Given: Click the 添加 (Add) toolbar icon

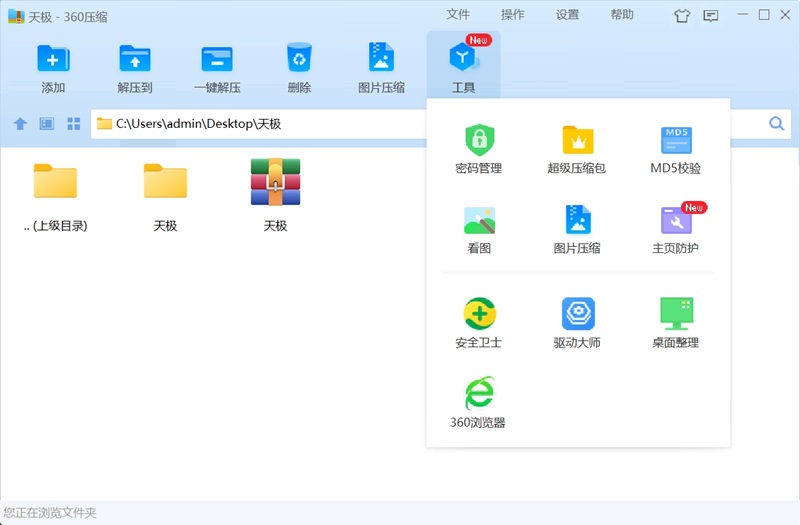Looking at the screenshot, I should tap(53, 58).
